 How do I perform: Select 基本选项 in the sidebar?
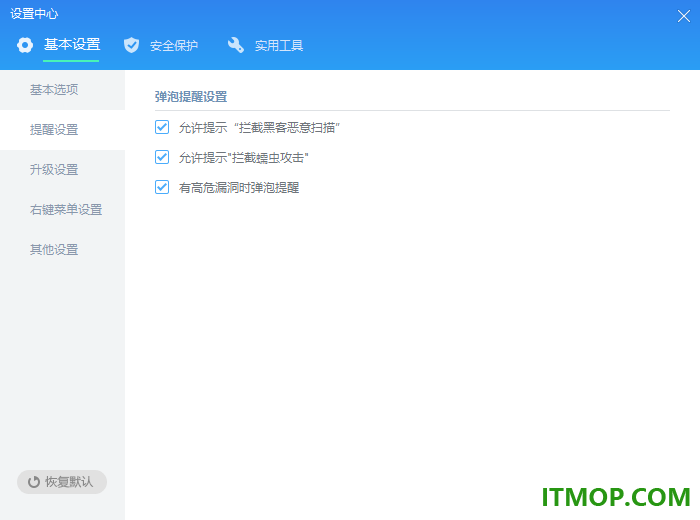[x=62, y=90]
